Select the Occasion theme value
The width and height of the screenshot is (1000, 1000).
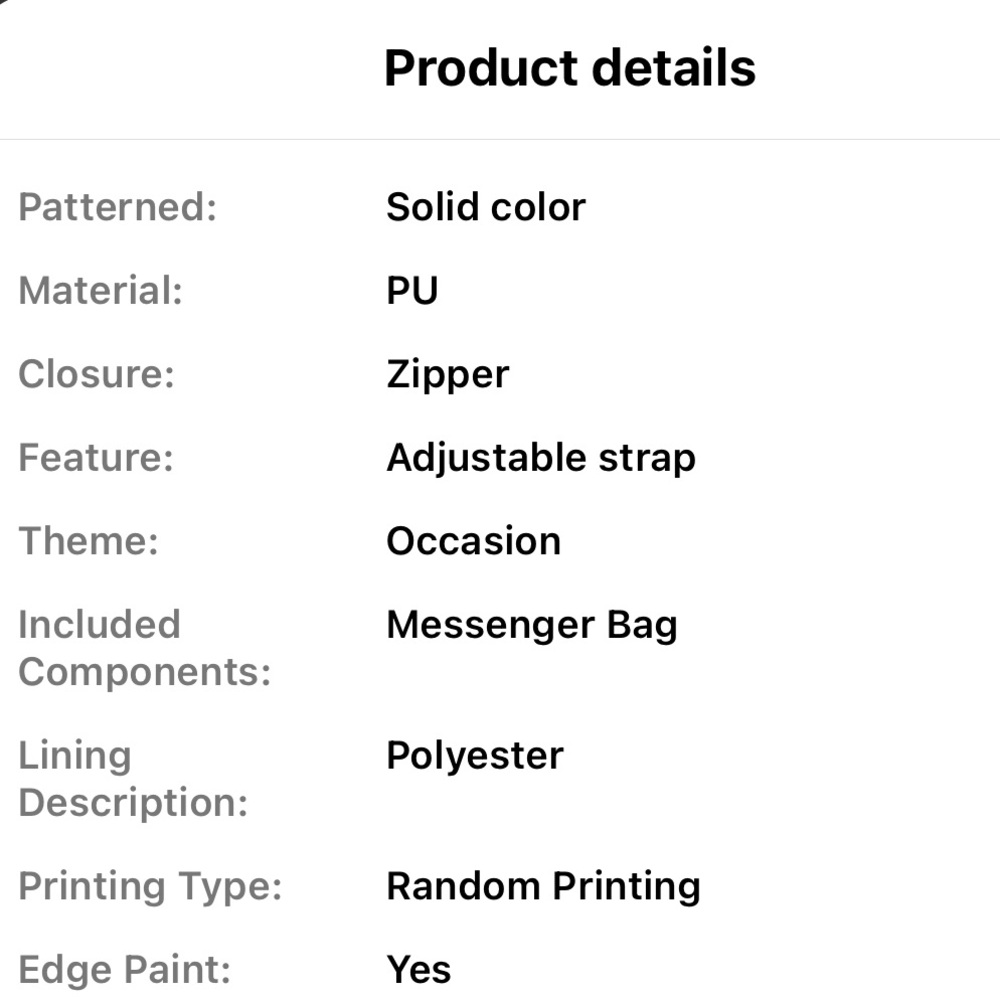pyautogui.click(x=474, y=541)
